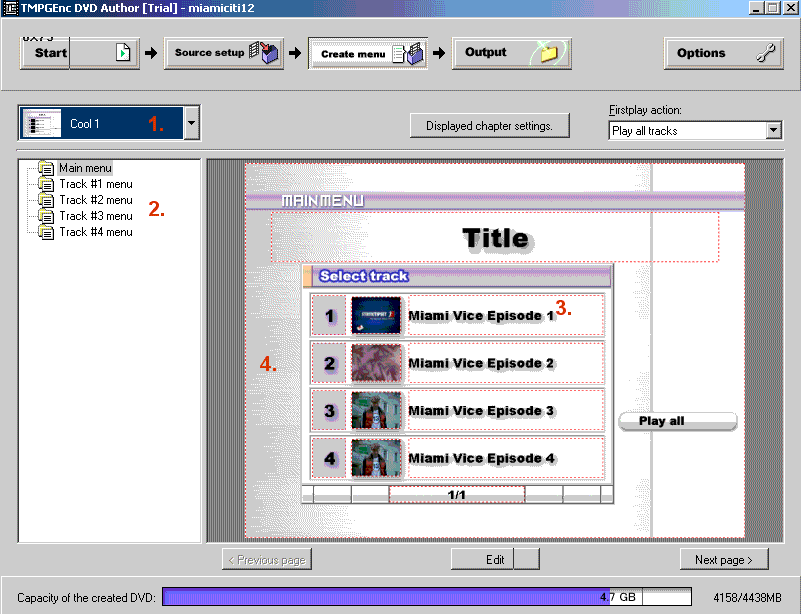This screenshot has width=801, height=614.
Task: Click the Miami Vice Episode 4 thumbnail
Action: 376,458
